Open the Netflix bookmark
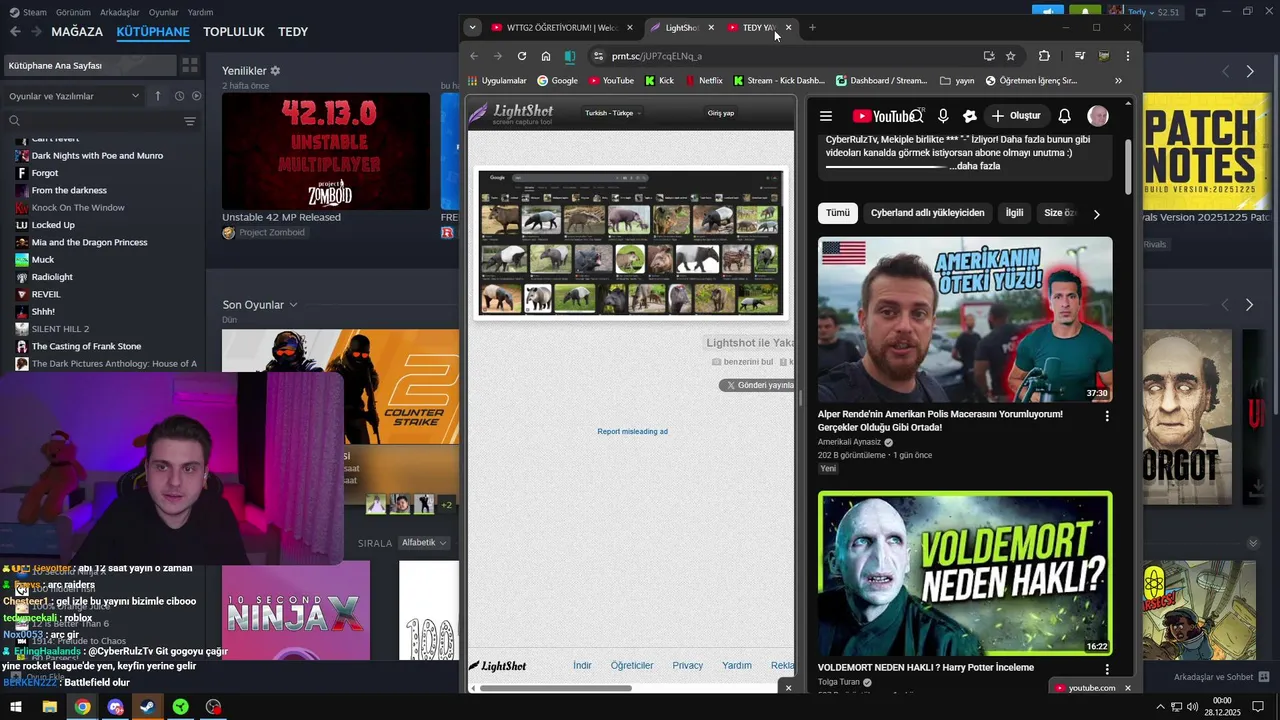The width and height of the screenshot is (1280, 720). tap(703, 81)
